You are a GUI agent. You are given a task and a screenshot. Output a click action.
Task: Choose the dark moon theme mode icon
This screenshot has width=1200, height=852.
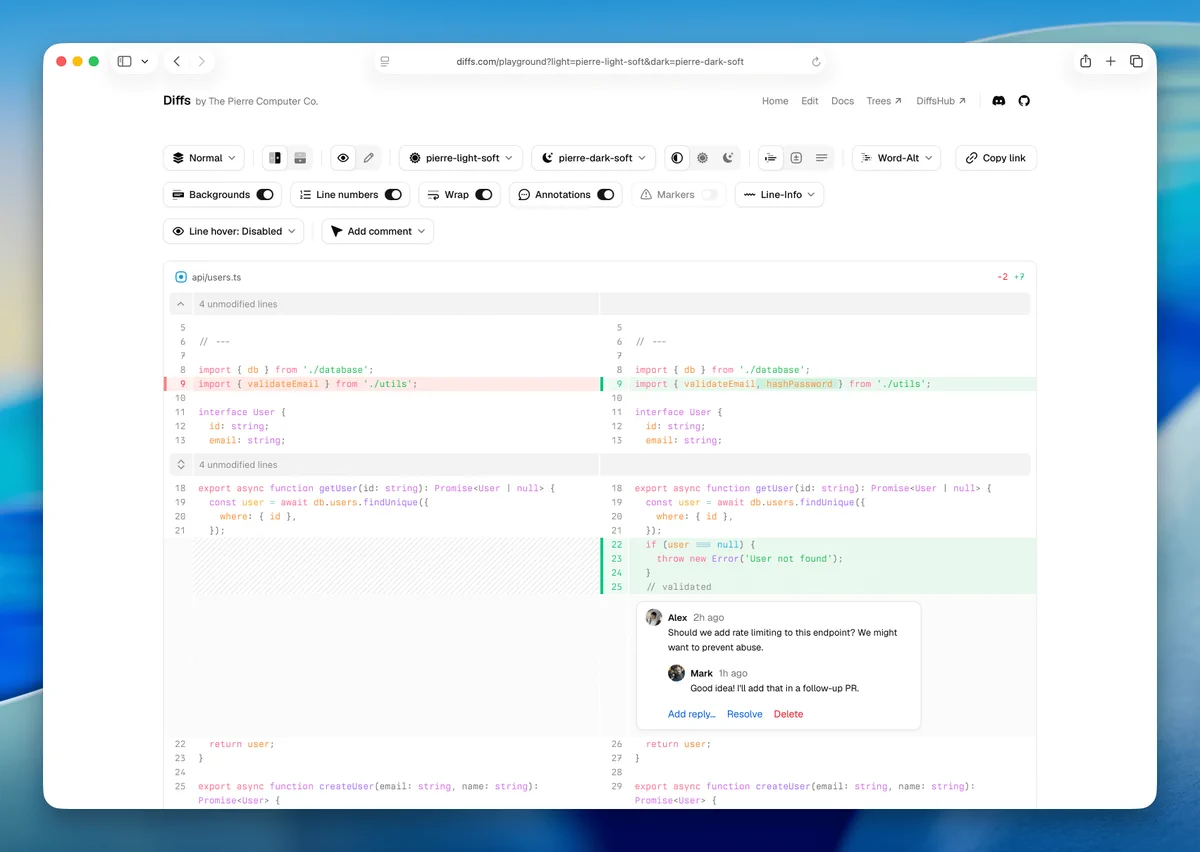(x=728, y=158)
